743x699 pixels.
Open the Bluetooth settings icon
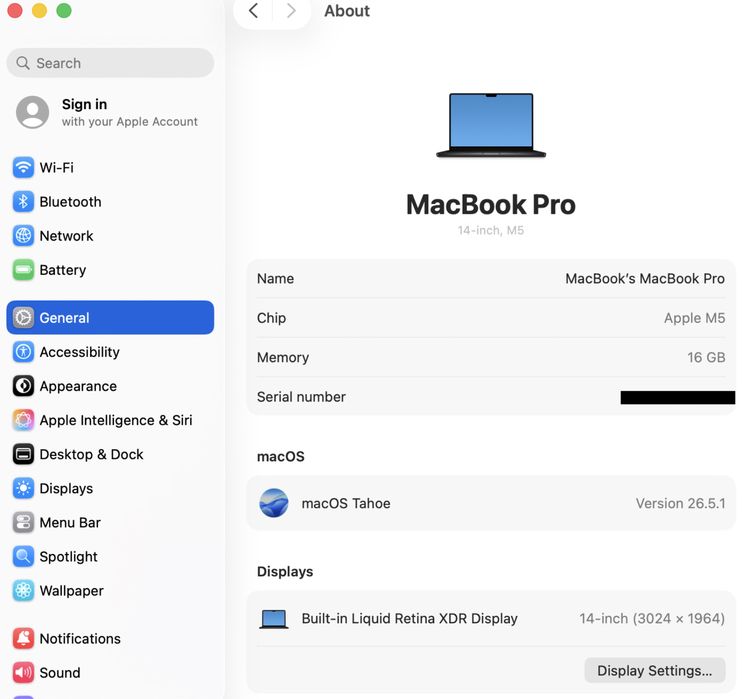pos(23,201)
